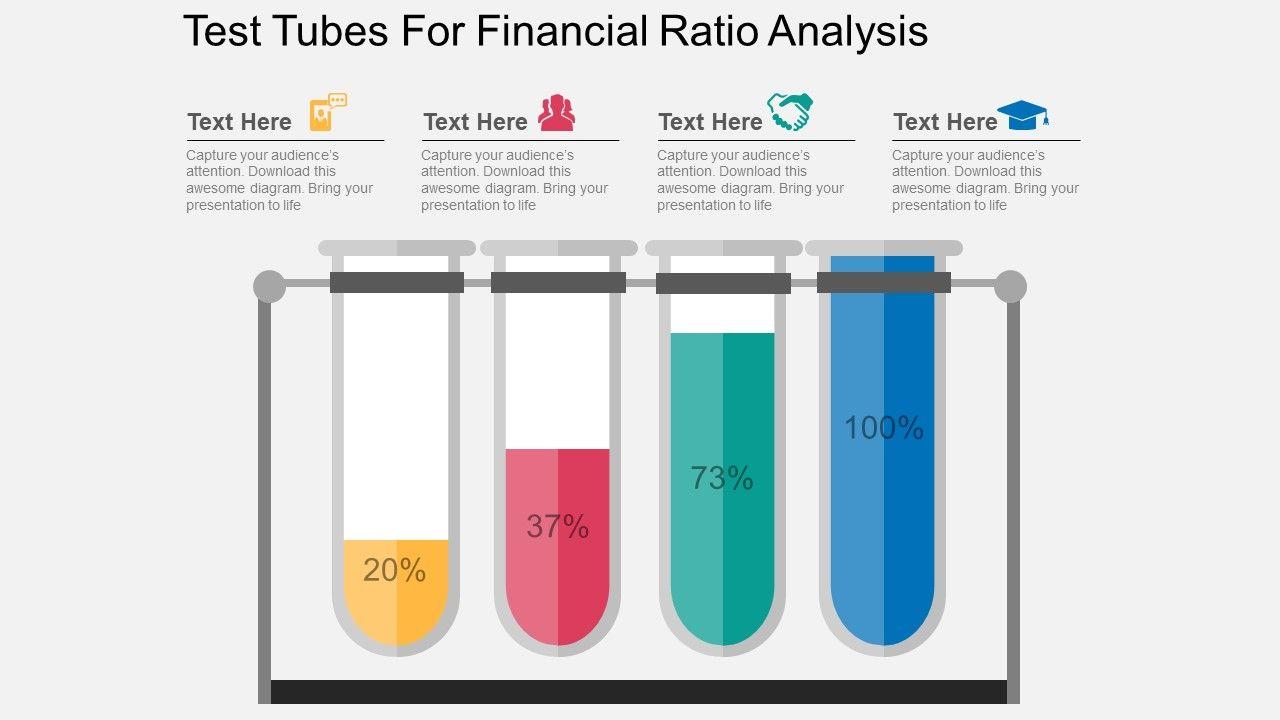Click the right gray ball of the rack
1280x720 pixels.
pyautogui.click(x=1010, y=286)
